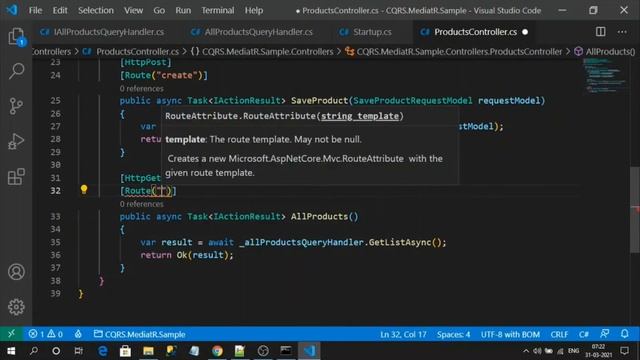Open the Run menu
The height and width of the screenshot is (360, 640).
183,10
